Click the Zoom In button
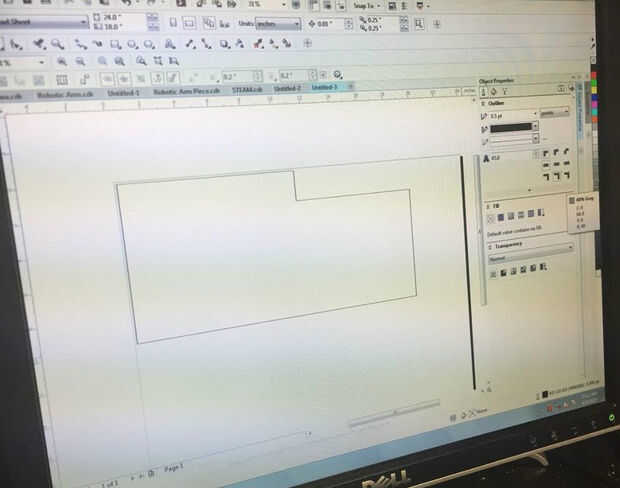Screen dimensions: 620x488 pyautogui.click(x=62, y=61)
